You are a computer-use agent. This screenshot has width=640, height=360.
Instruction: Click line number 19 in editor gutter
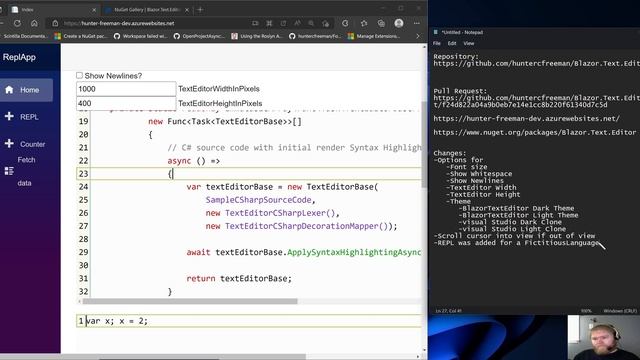point(83,121)
